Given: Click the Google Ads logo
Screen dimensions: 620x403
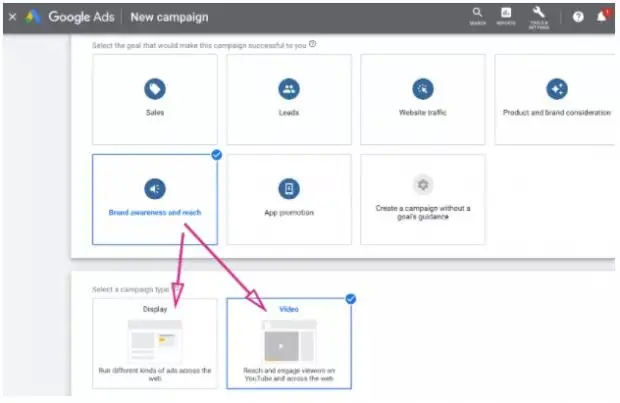Looking at the screenshot, I should 33,17.
